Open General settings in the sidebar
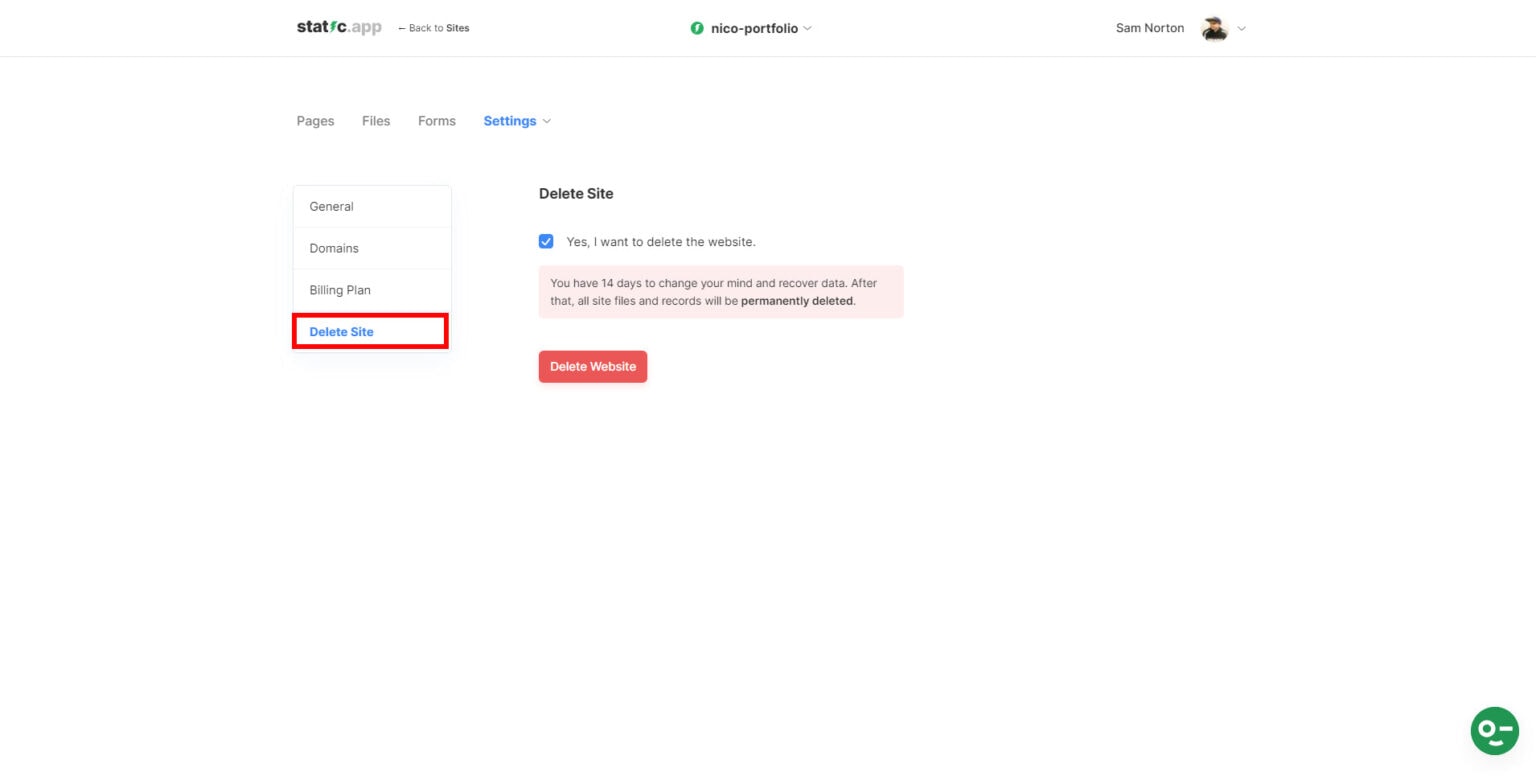The height and width of the screenshot is (776, 1536). coord(331,206)
